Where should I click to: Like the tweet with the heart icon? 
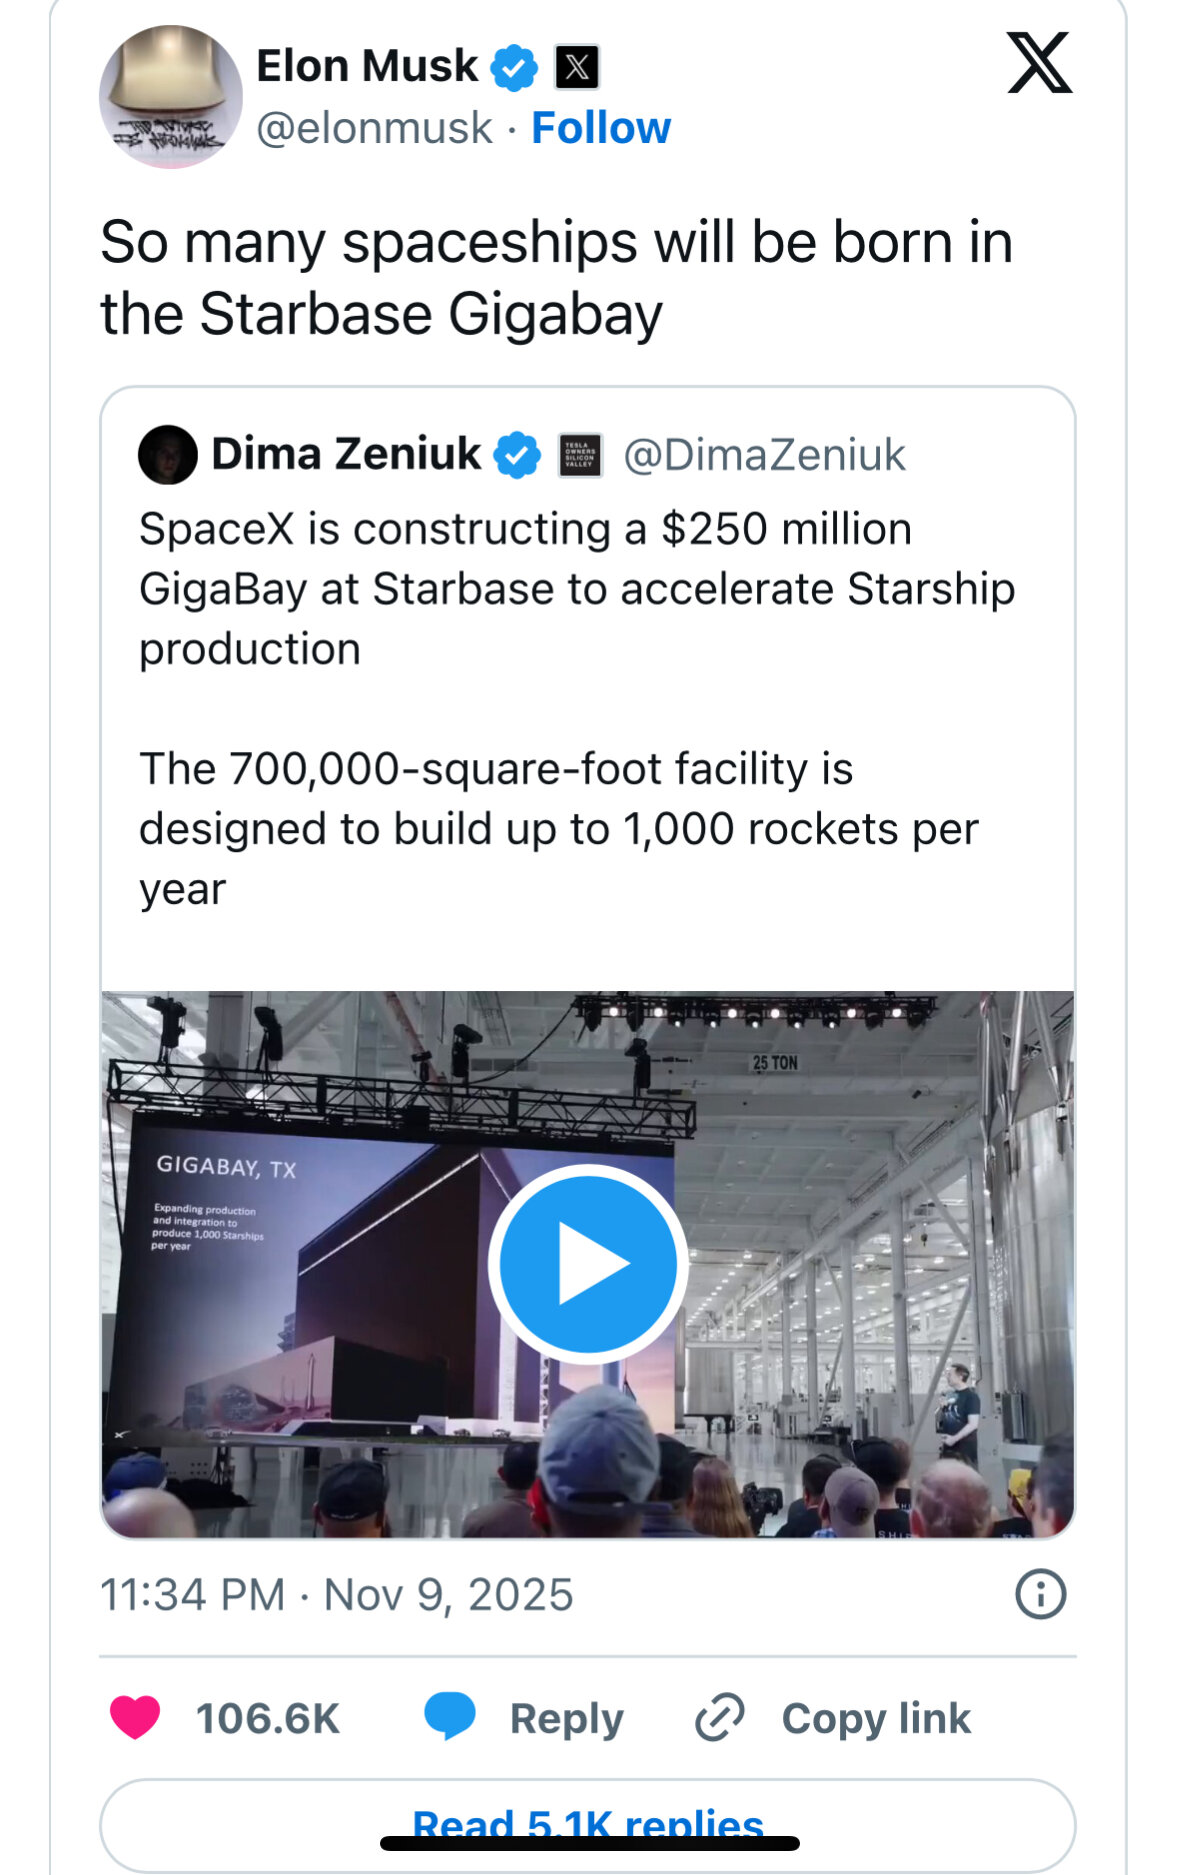click(135, 1718)
